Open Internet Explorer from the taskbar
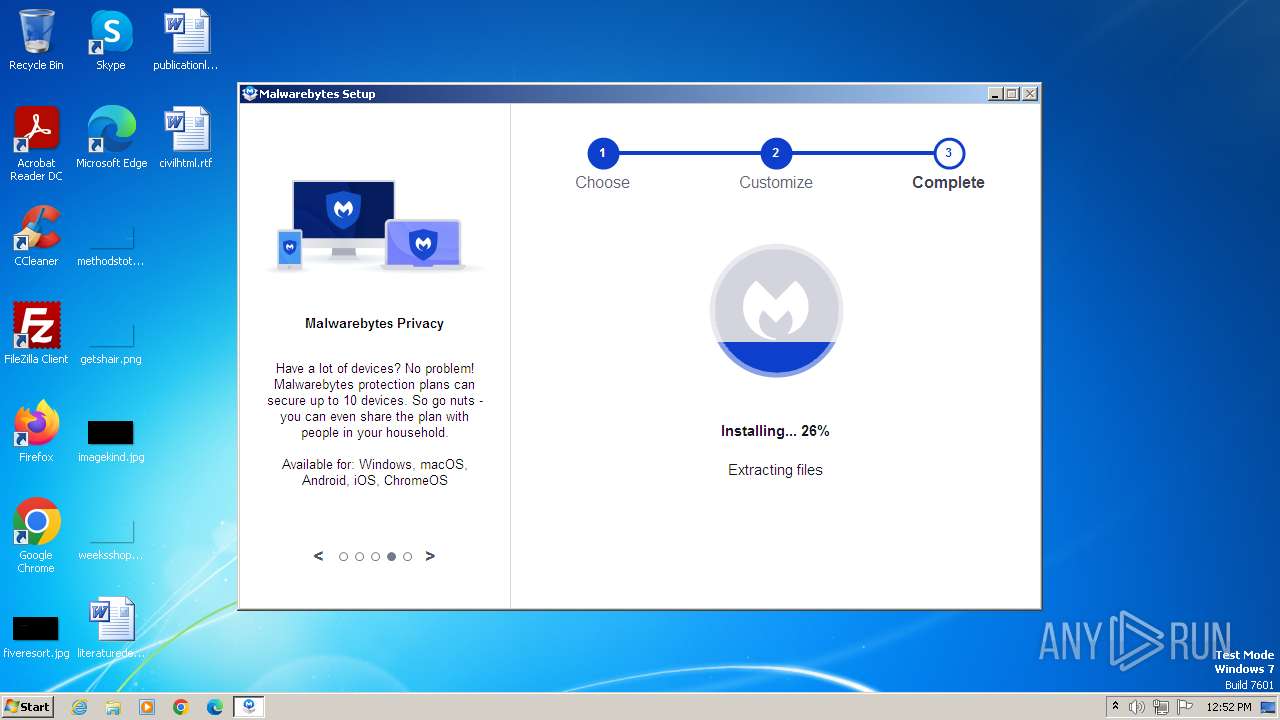 (x=79, y=707)
